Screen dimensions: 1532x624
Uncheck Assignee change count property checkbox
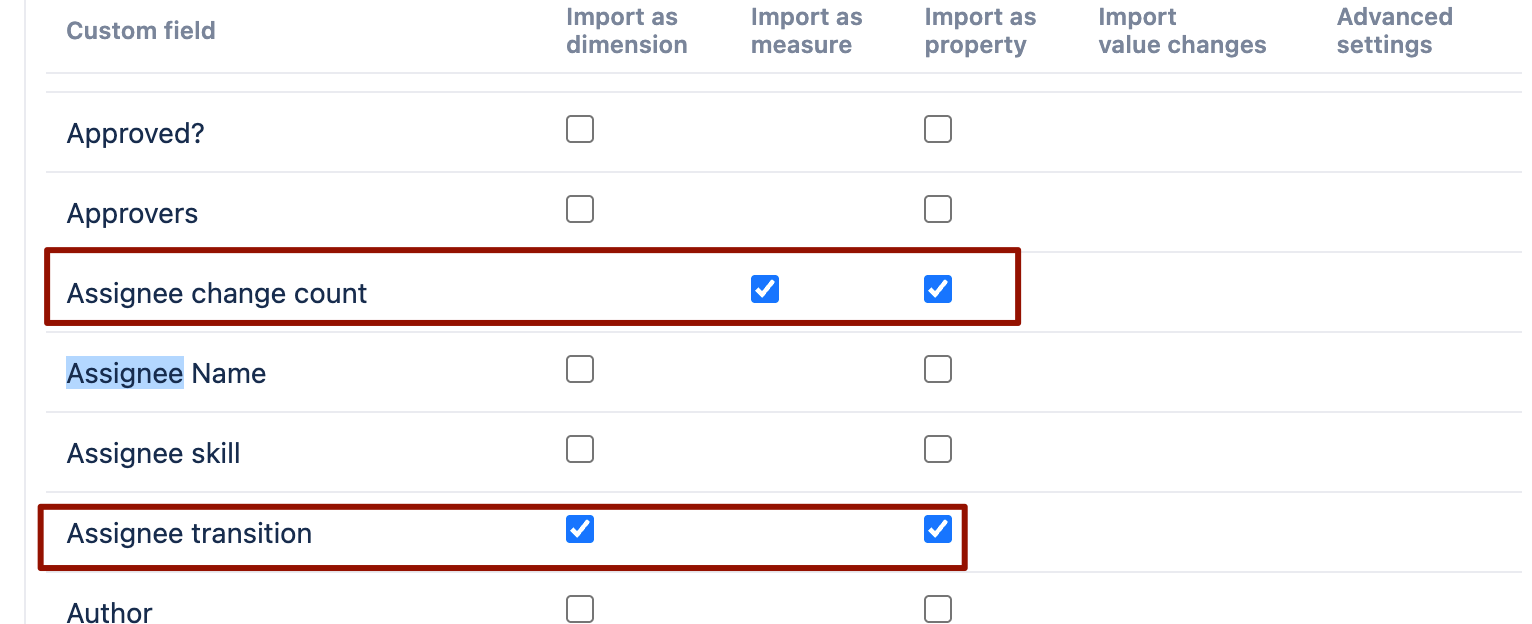click(x=938, y=289)
